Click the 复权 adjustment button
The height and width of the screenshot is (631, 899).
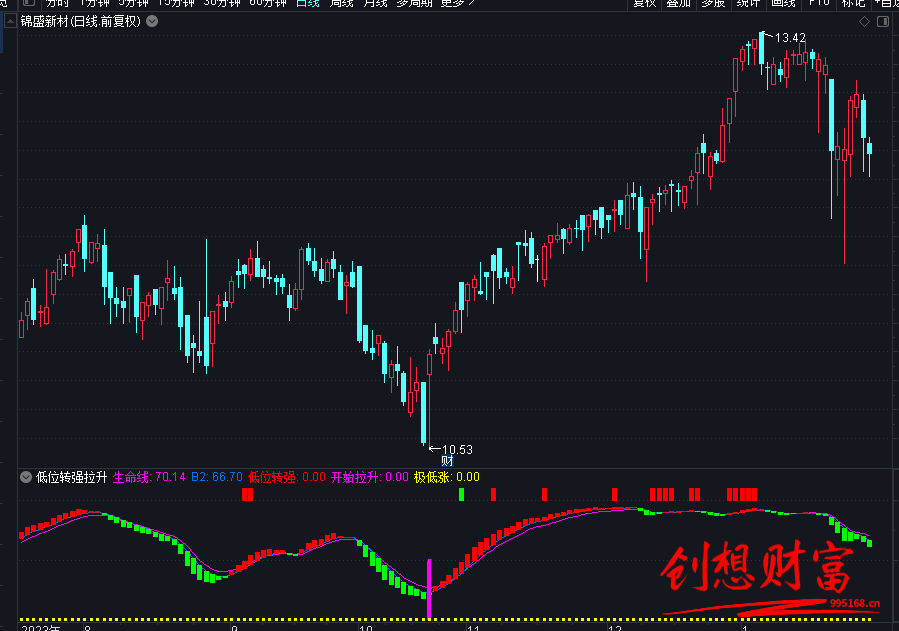[x=644, y=3]
